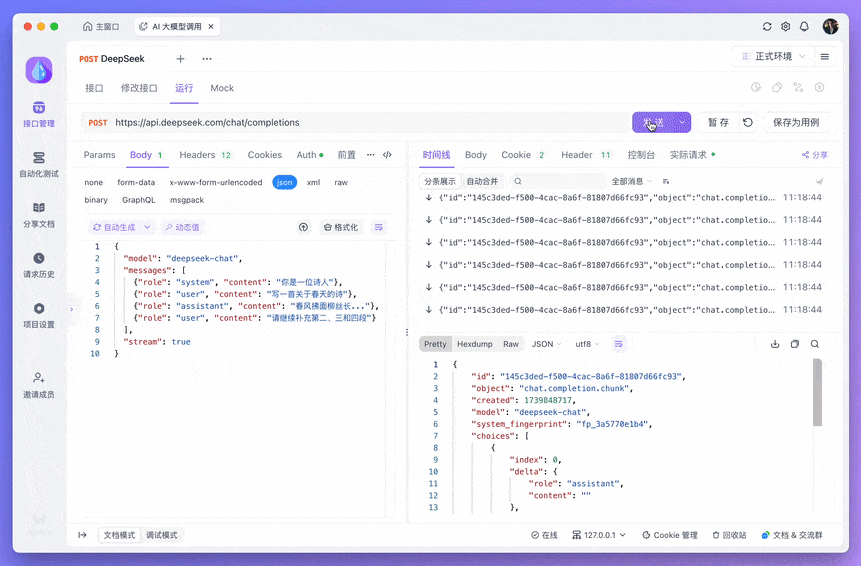Open the 实际请求 response tab
Image resolution: width=861 pixels, height=566 pixels.
(692, 155)
